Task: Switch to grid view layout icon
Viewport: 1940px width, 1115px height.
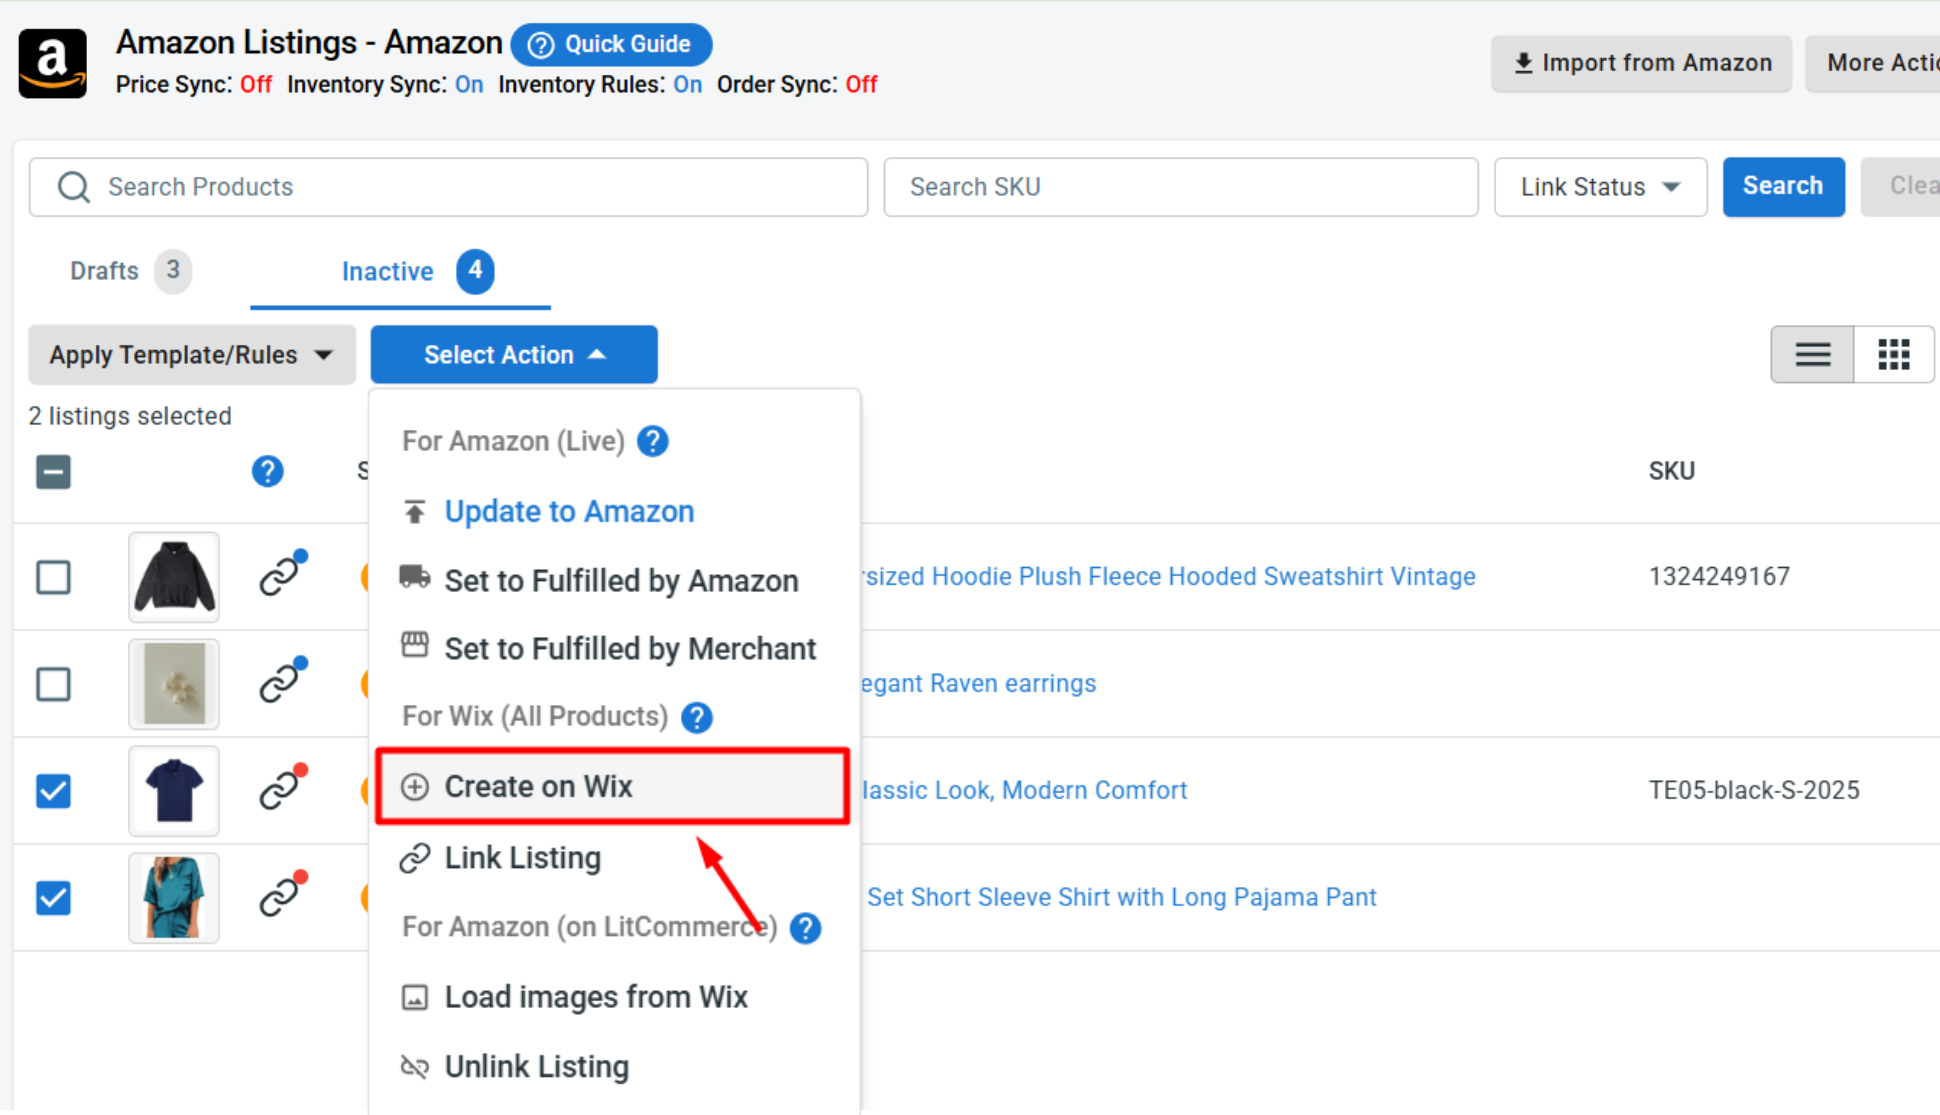Action: (x=1893, y=354)
